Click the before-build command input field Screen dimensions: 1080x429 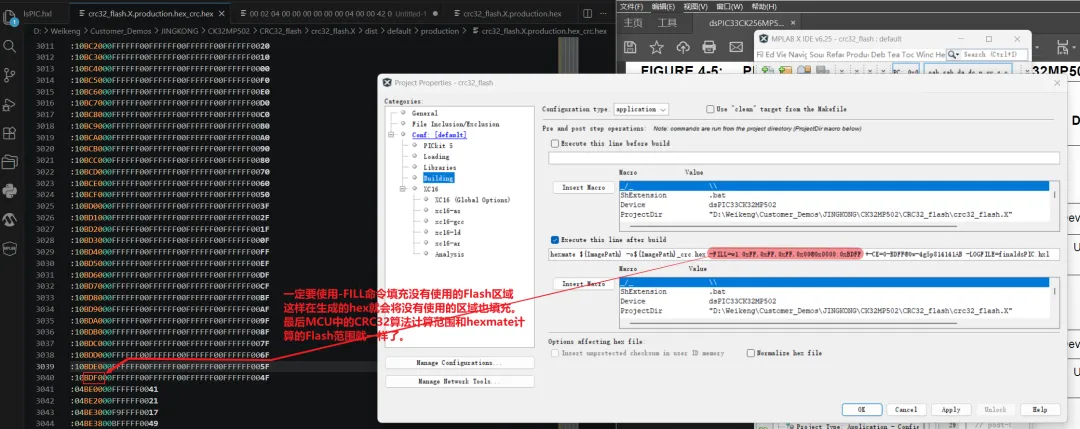(x=804, y=158)
